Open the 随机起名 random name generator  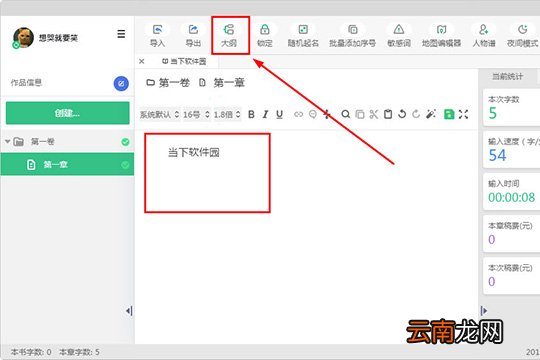pyautogui.click(x=303, y=30)
